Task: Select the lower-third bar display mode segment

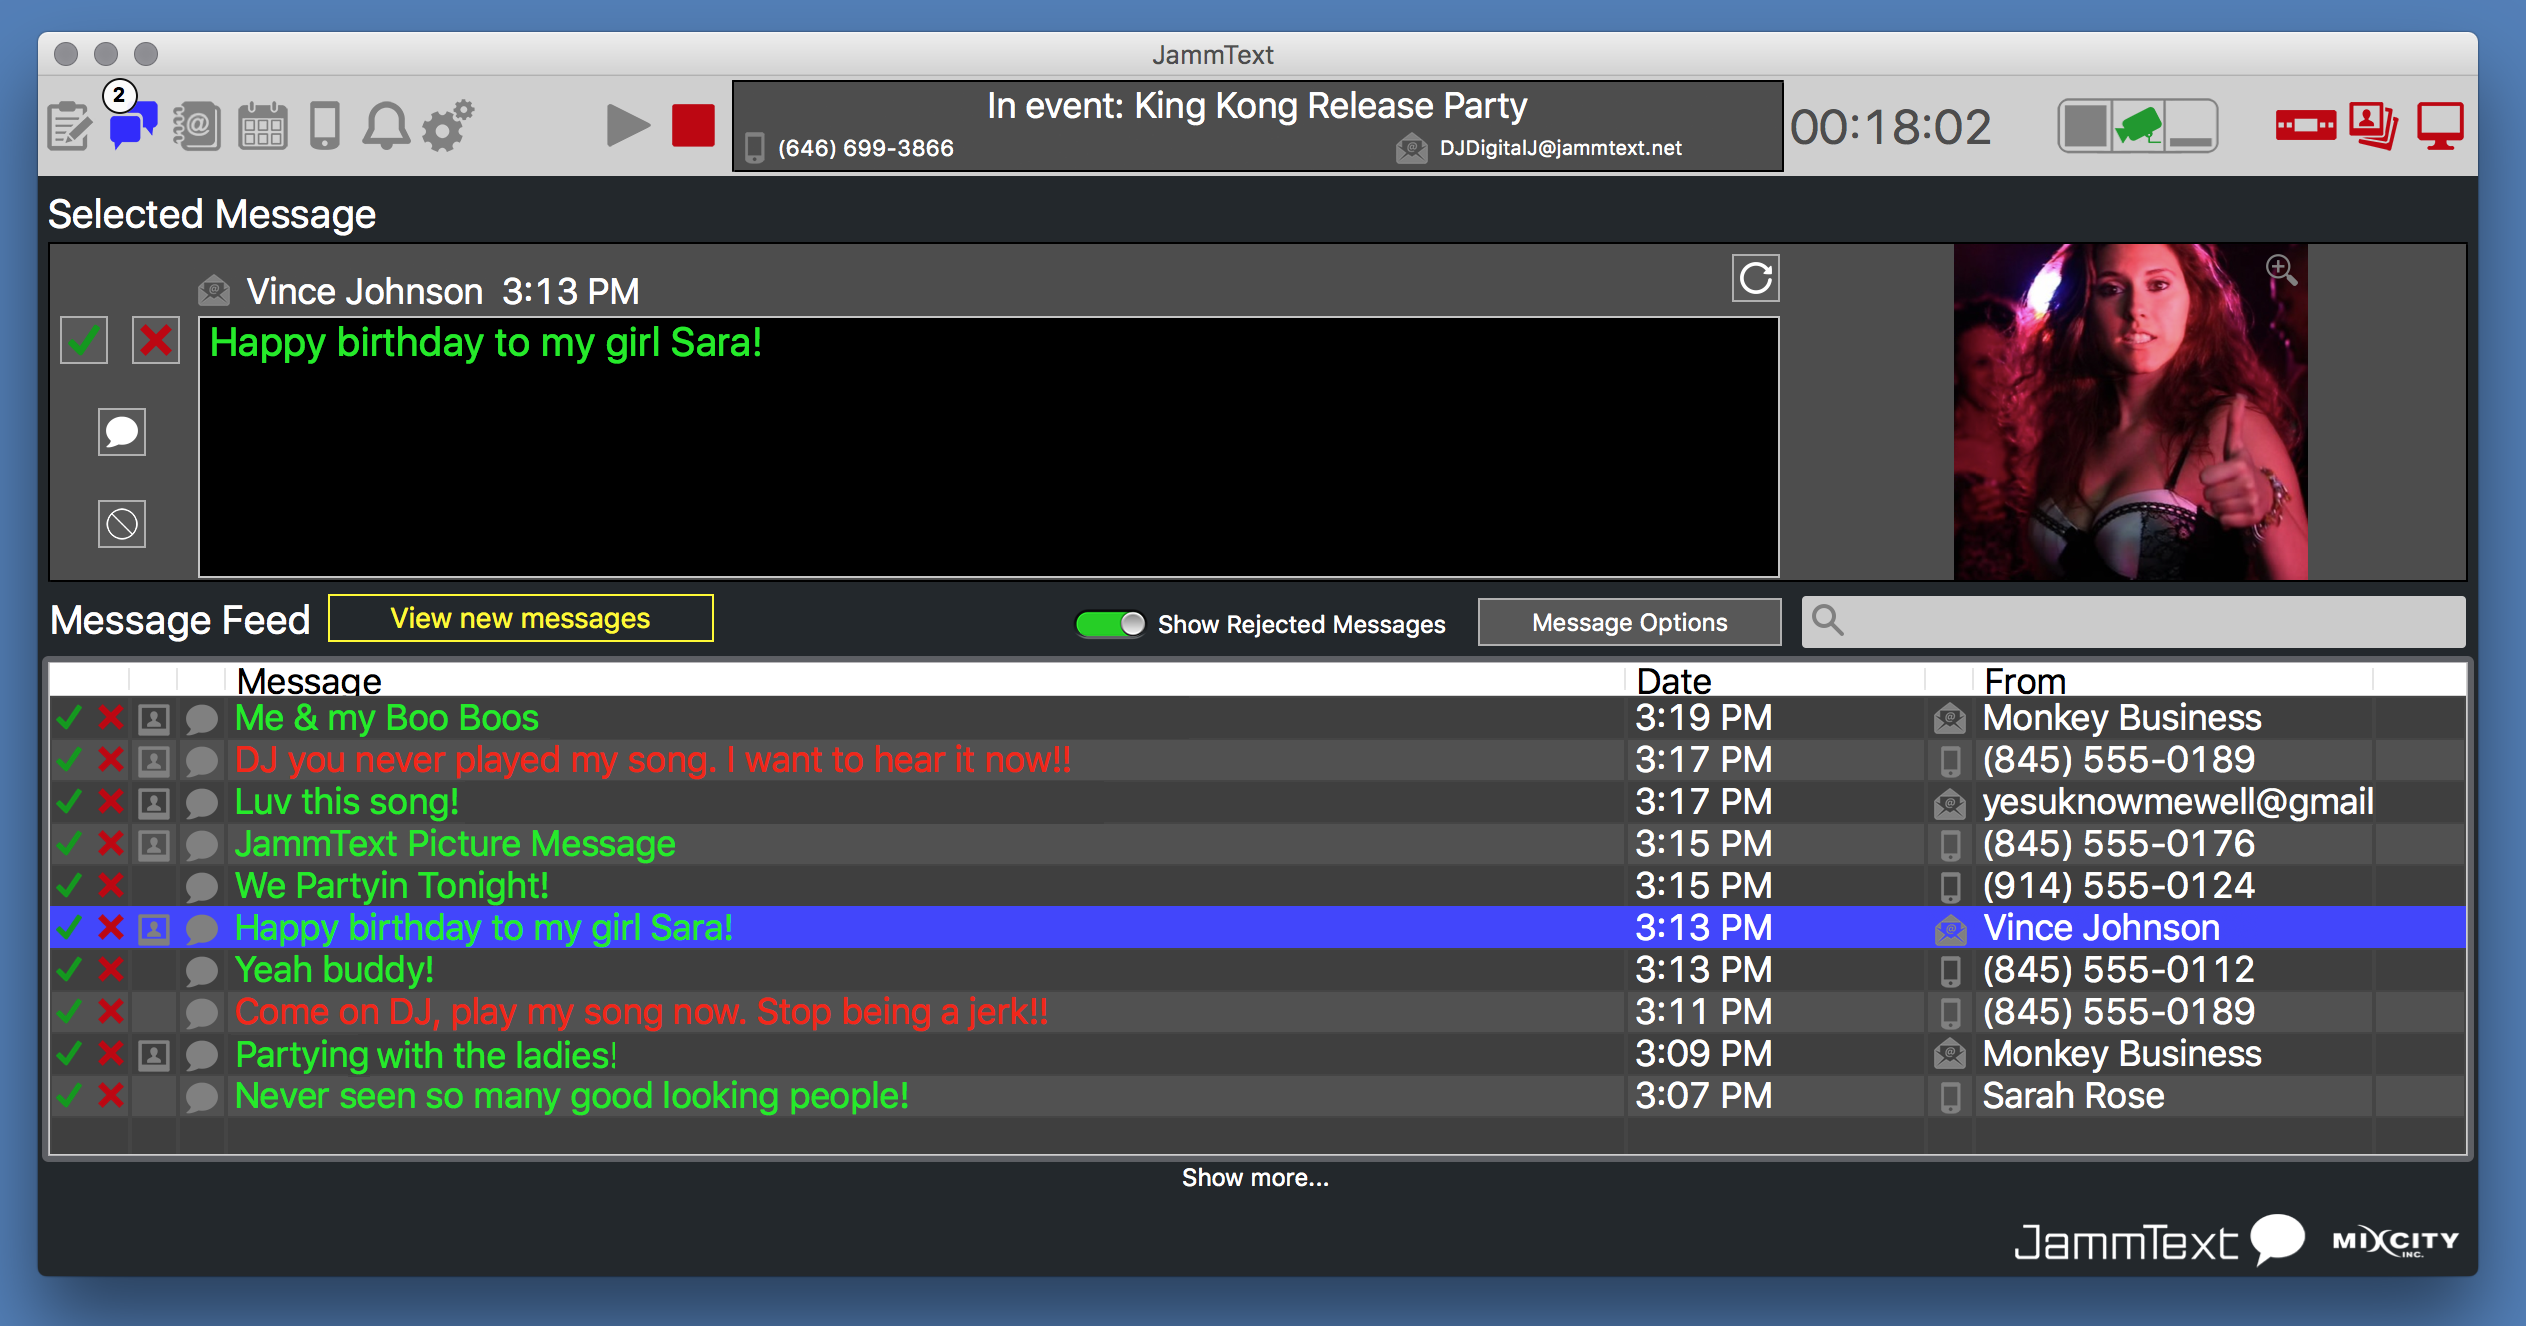Action: coord(2191,127)
